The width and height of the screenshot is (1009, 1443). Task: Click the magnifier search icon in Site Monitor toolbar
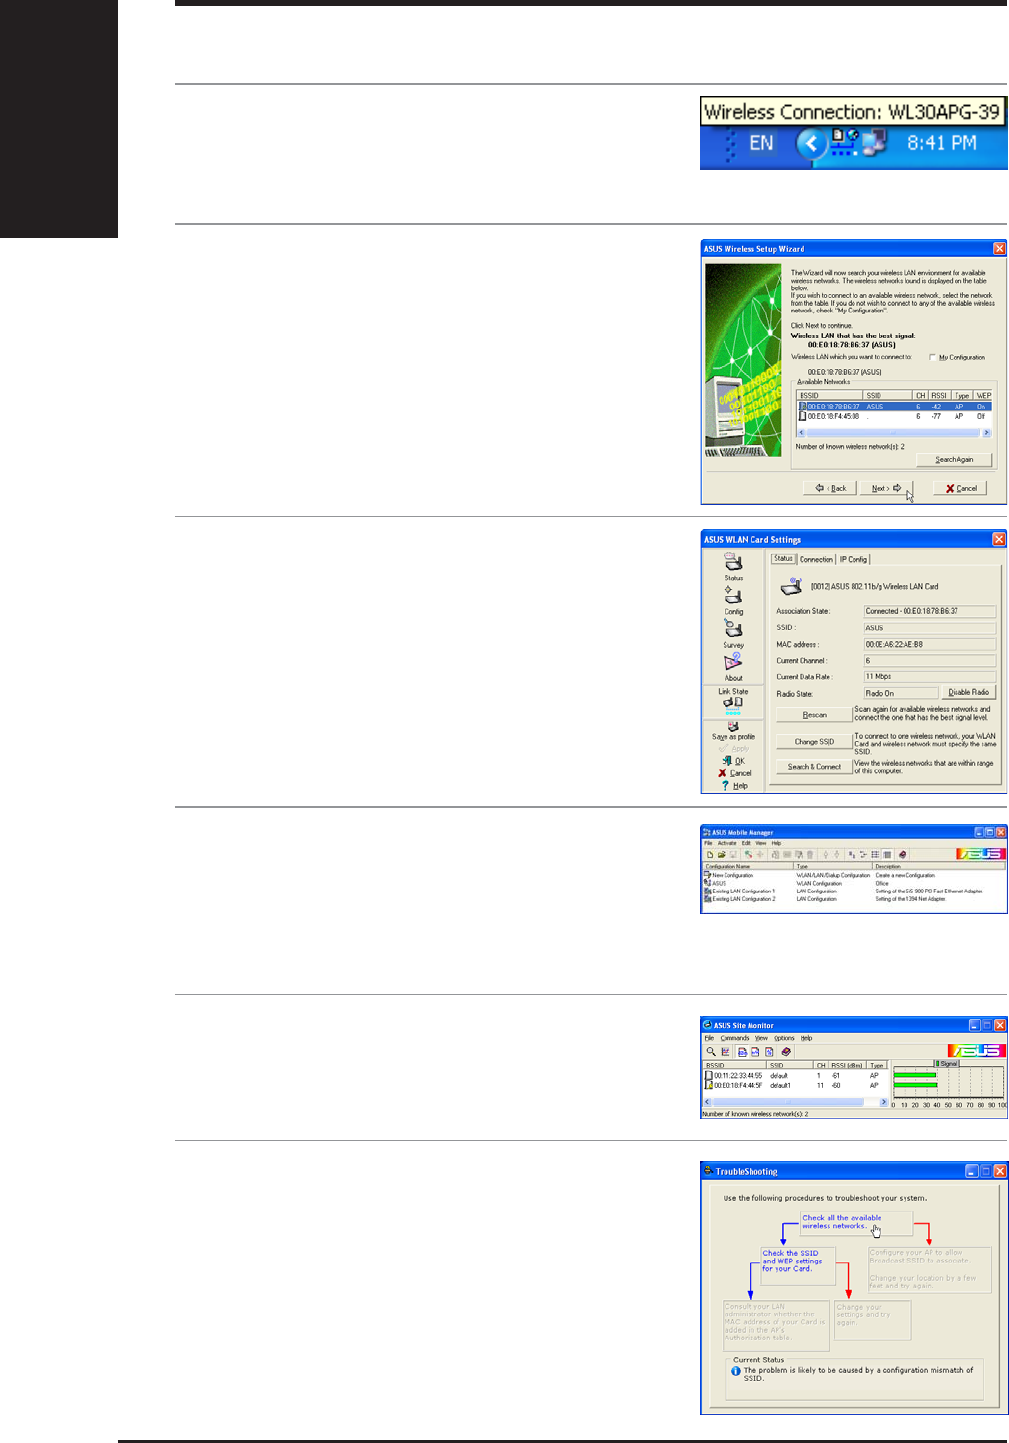pos(711,1051)
